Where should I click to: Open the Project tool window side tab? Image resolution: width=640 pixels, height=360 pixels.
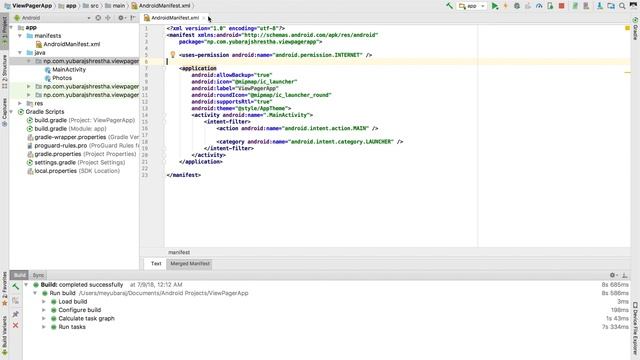point(4,32)
